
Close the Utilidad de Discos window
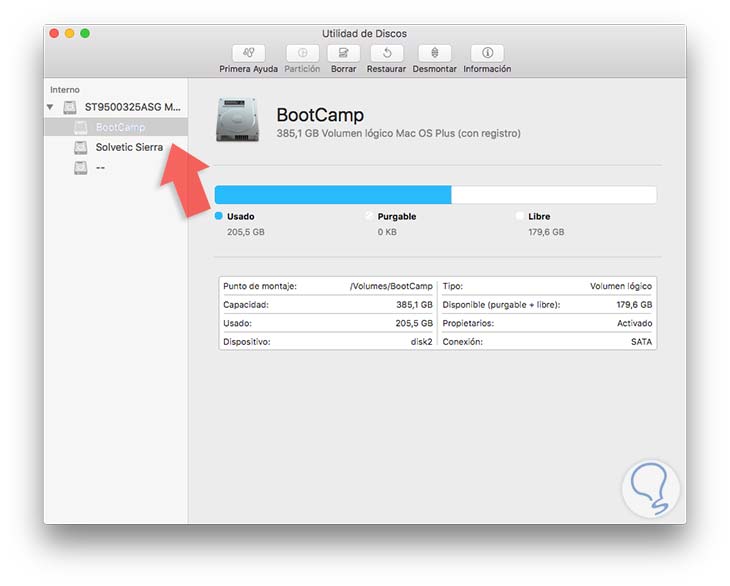pos(54,34)
